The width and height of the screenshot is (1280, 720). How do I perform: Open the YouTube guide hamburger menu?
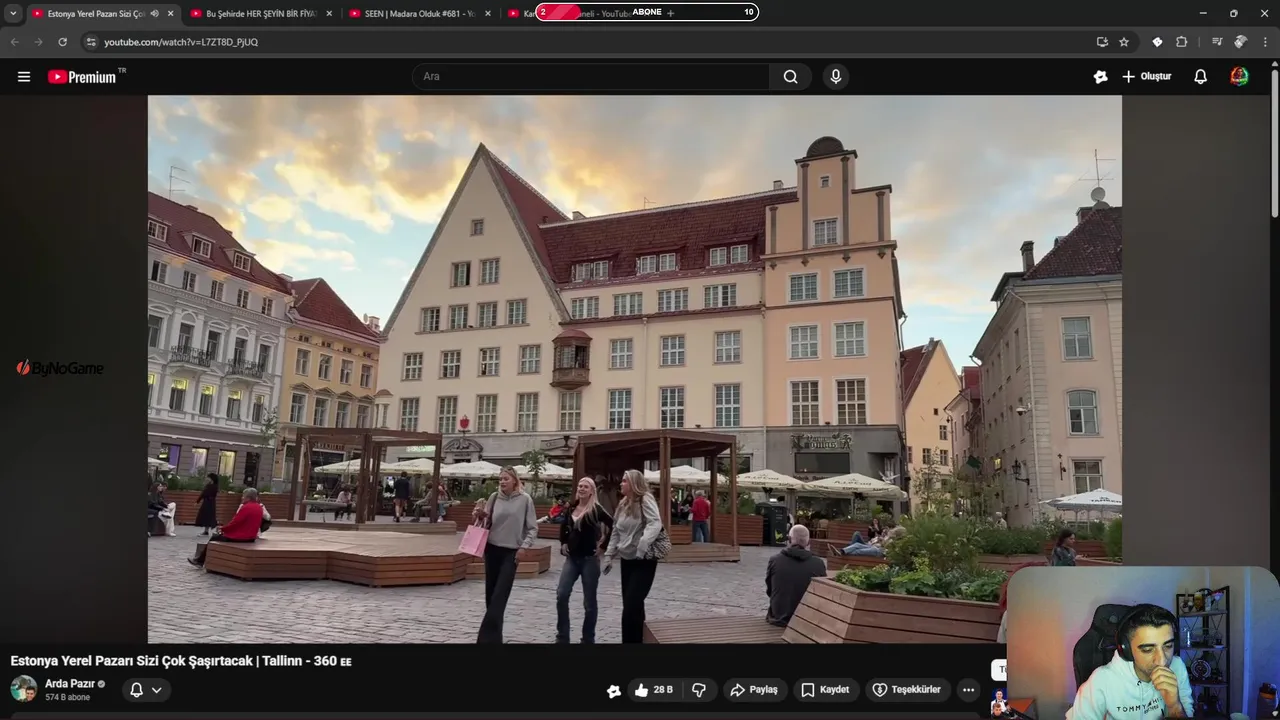(24, 77)
